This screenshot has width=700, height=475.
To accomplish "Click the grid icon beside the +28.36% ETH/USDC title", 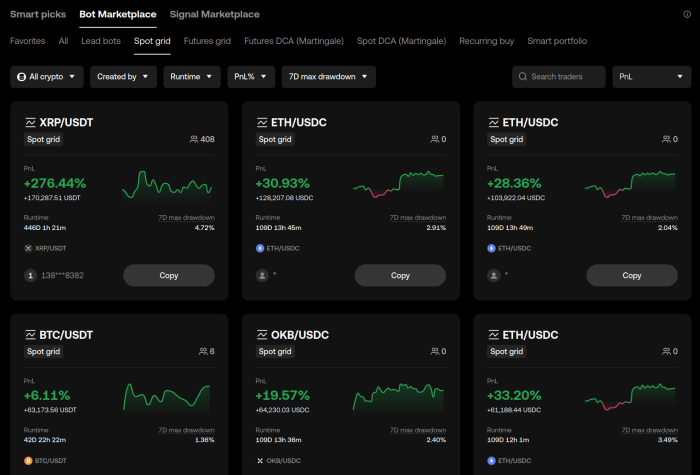I will 493,122.
